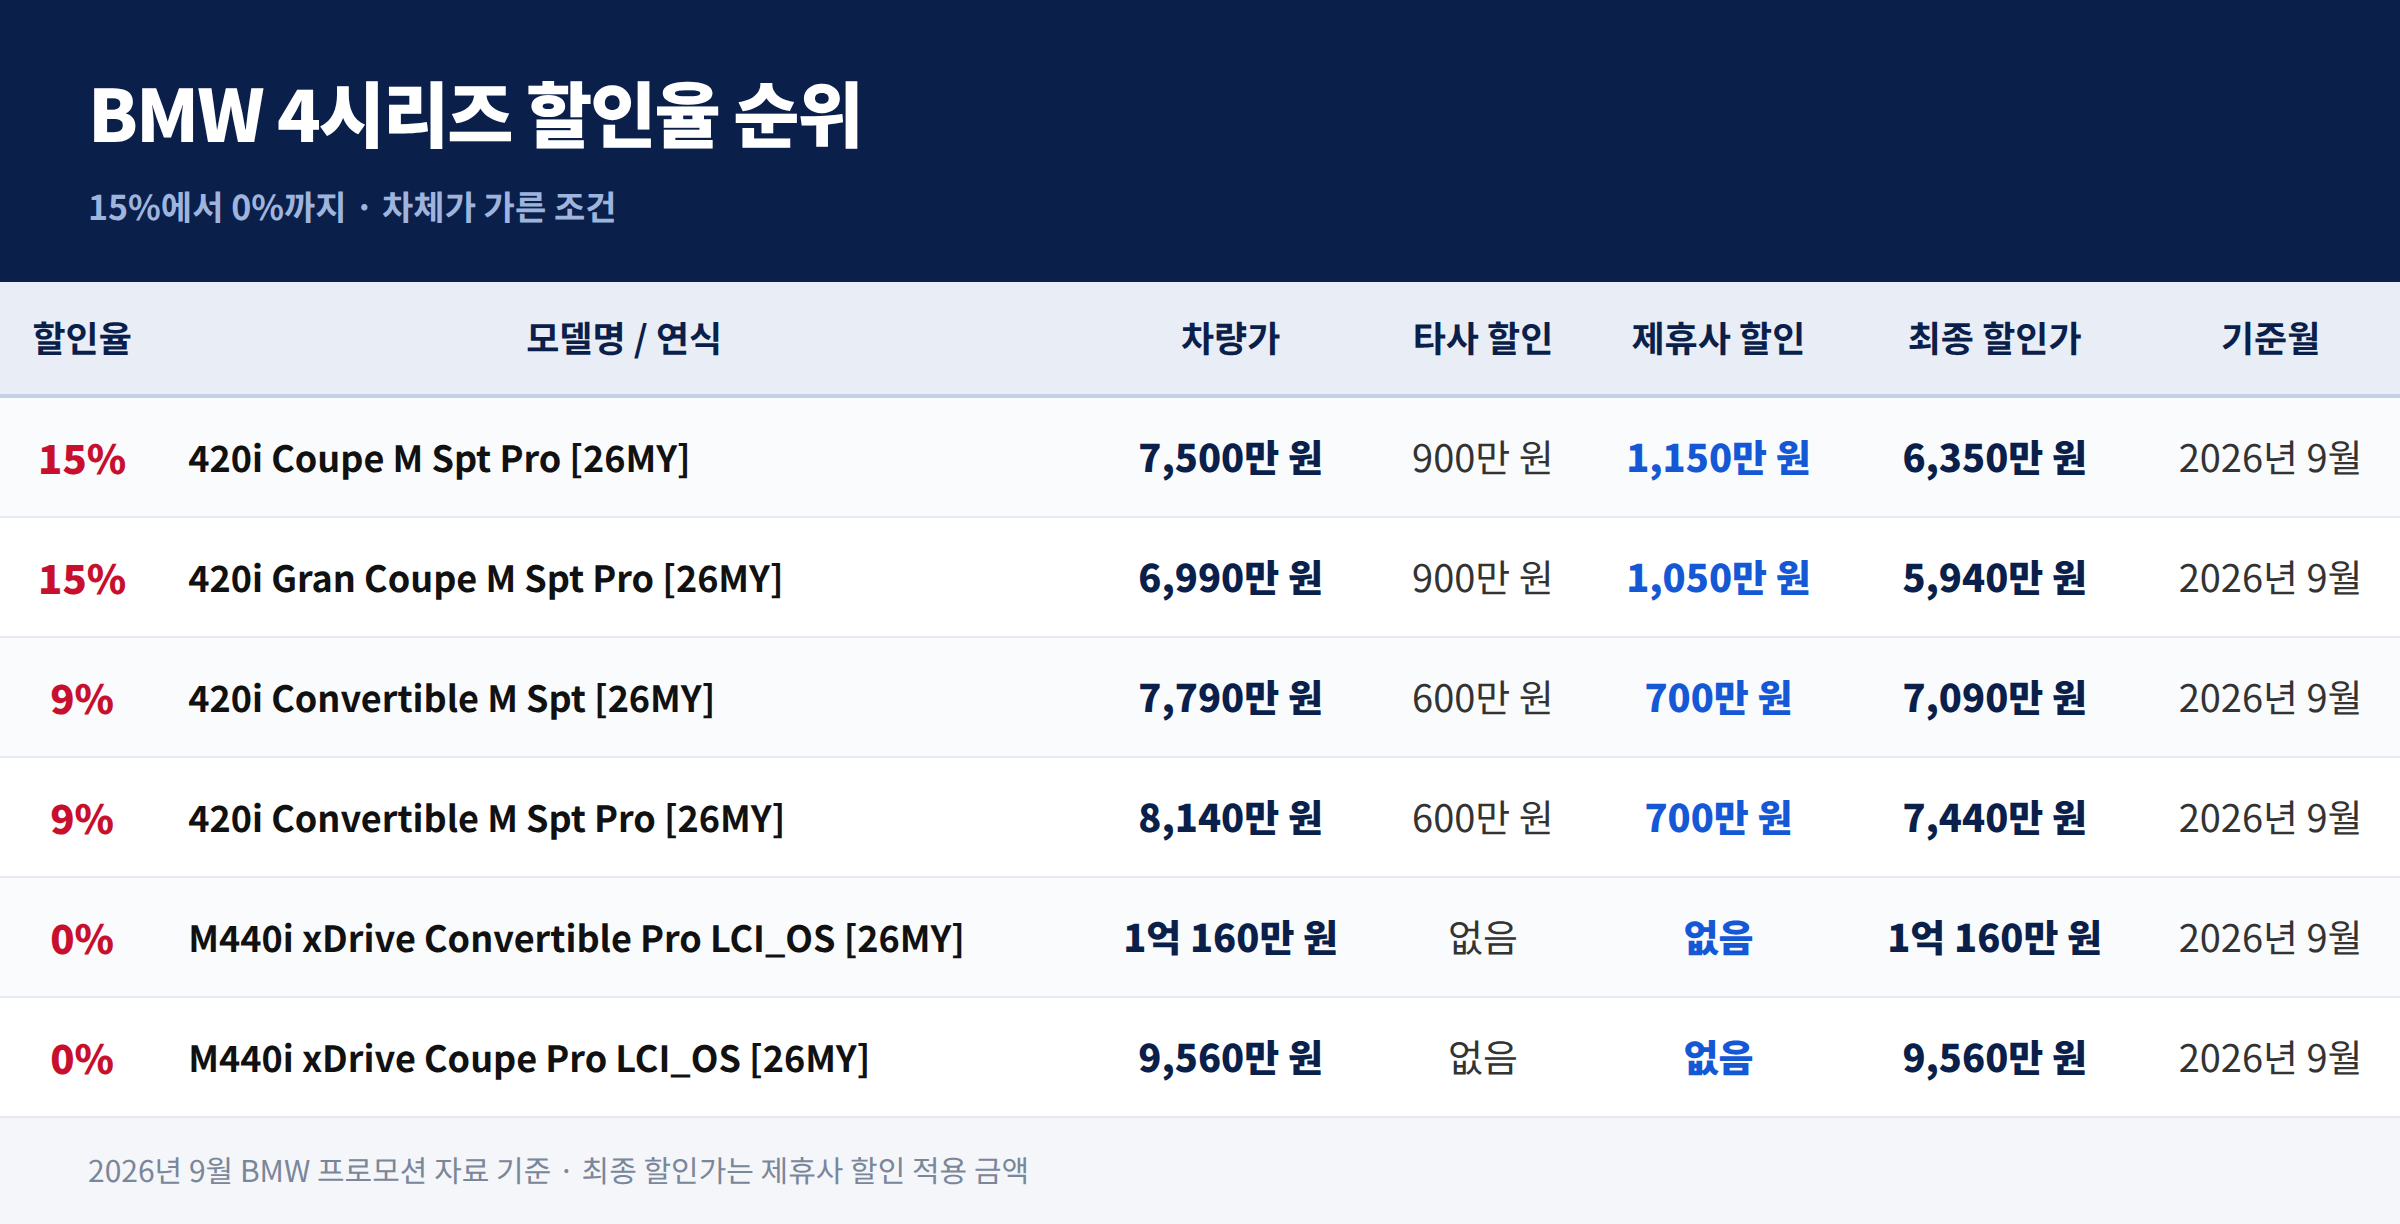Click the title 'BMW 4시리즈 할인율 순위'

click(x=475, y=116)
